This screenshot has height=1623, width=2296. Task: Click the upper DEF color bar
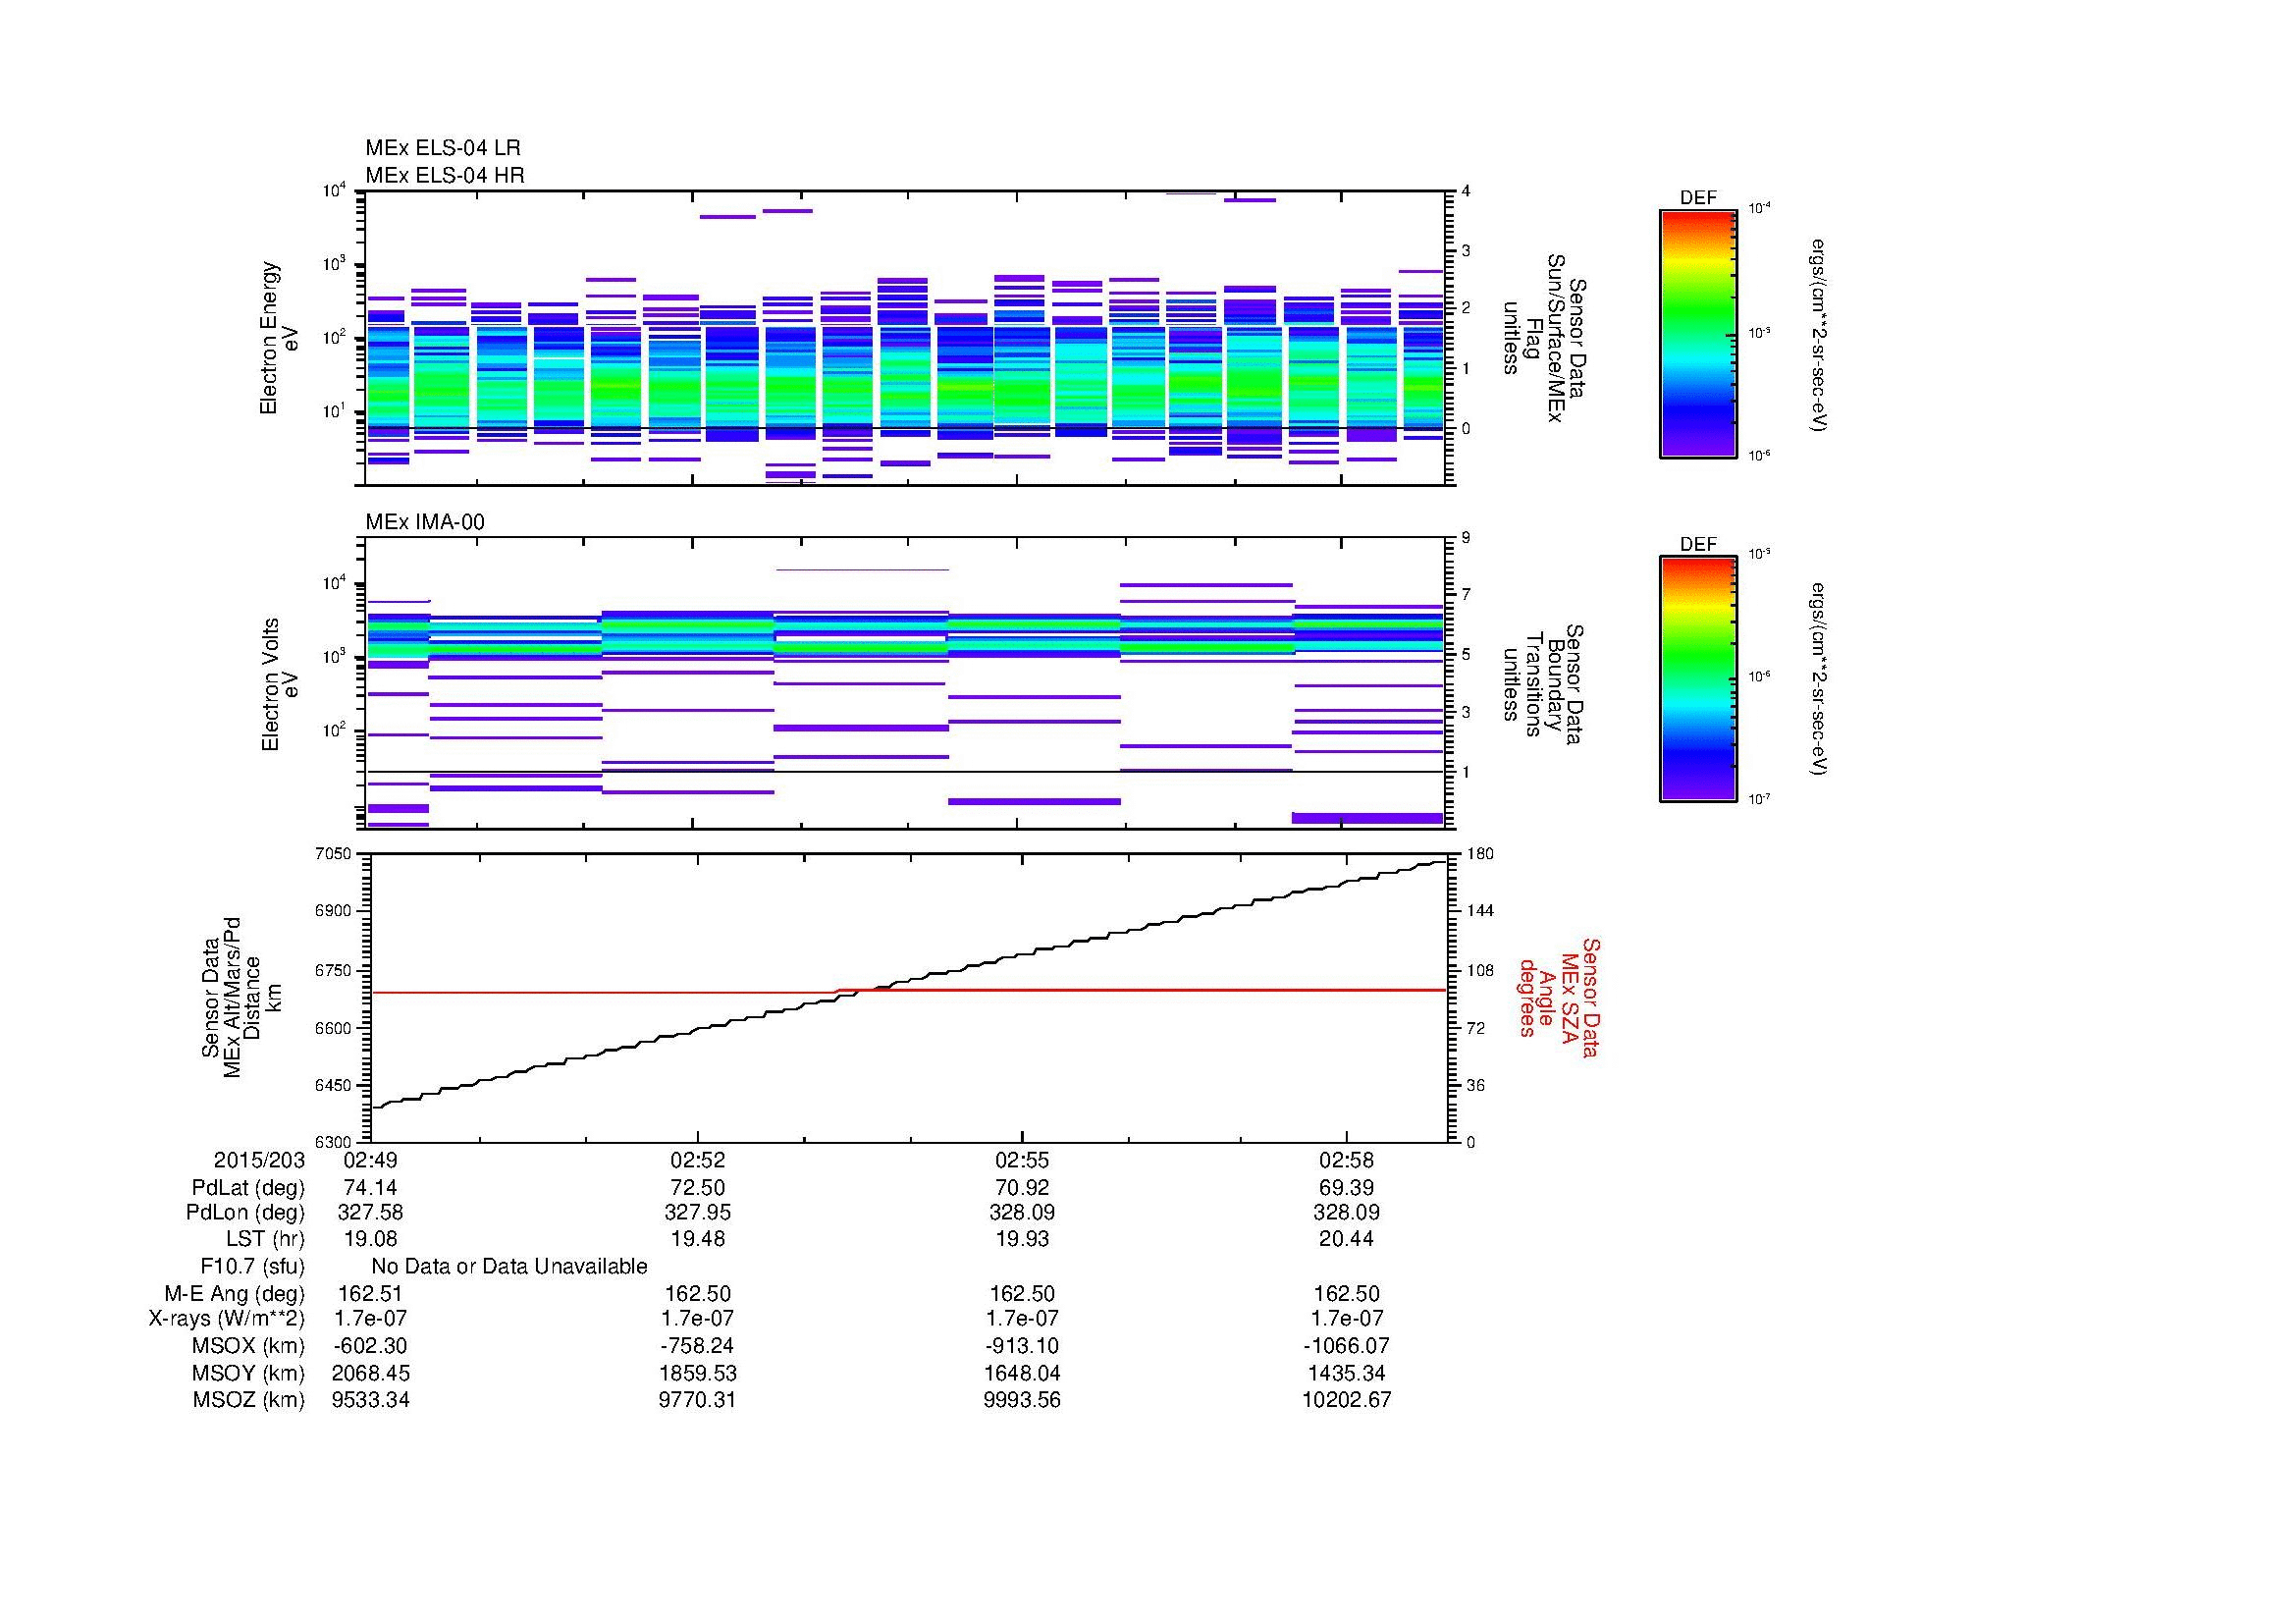point(1698,333)
